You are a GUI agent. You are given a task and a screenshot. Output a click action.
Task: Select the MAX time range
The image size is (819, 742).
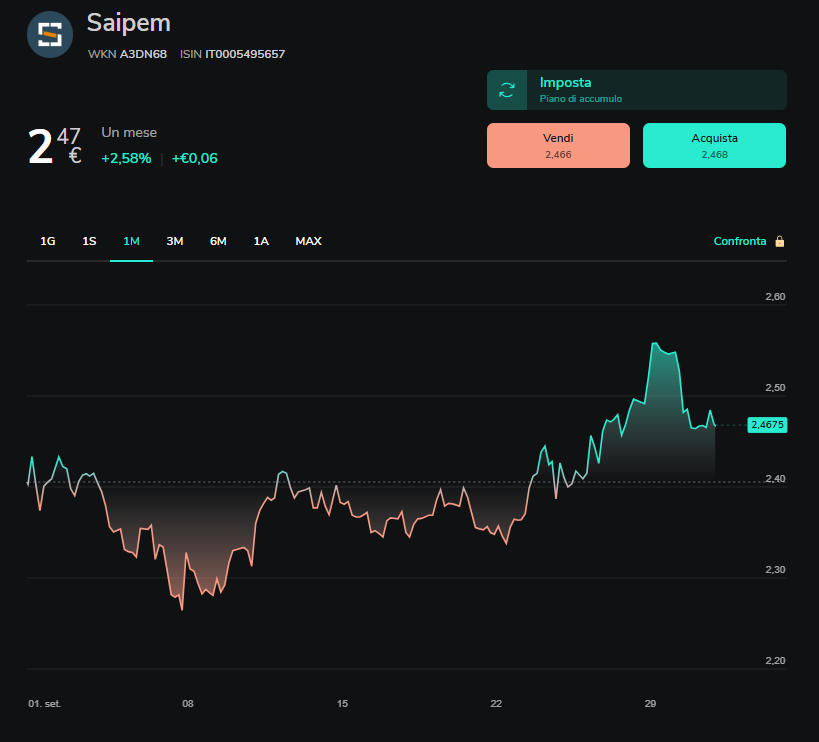click(x=308, y=241)
